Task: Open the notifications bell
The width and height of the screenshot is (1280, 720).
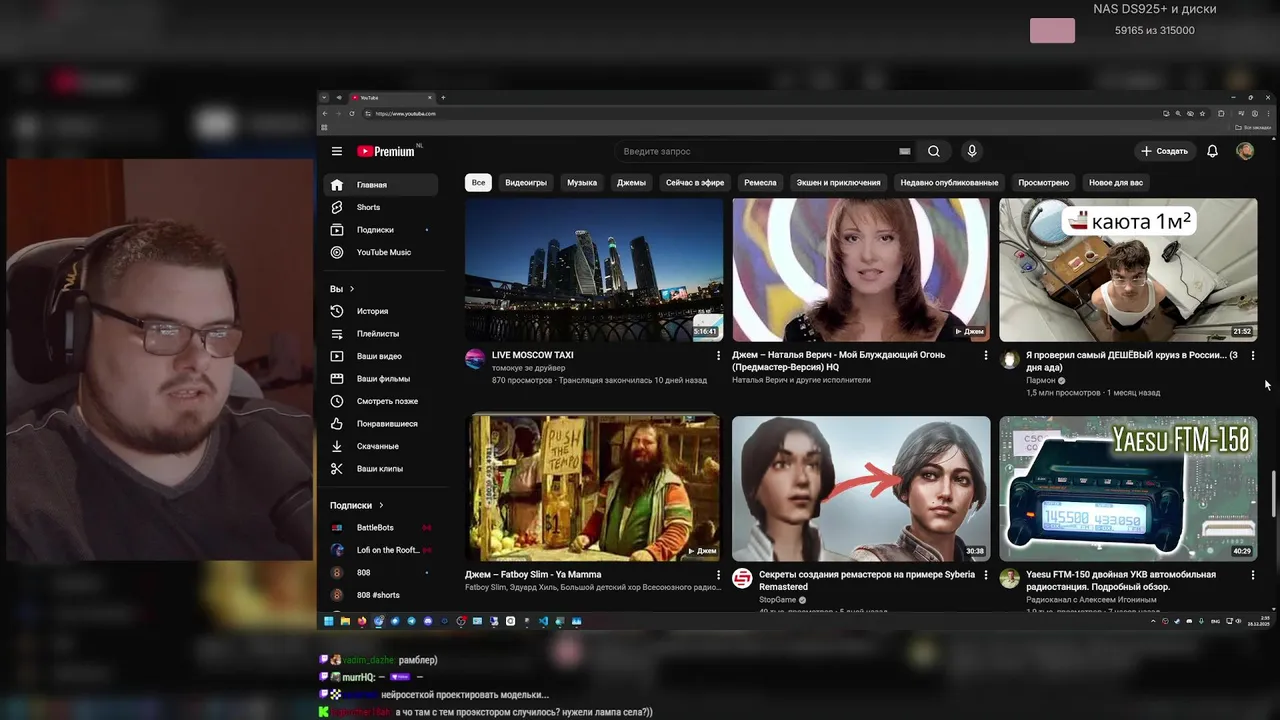Action: [x=1212, y=151]
